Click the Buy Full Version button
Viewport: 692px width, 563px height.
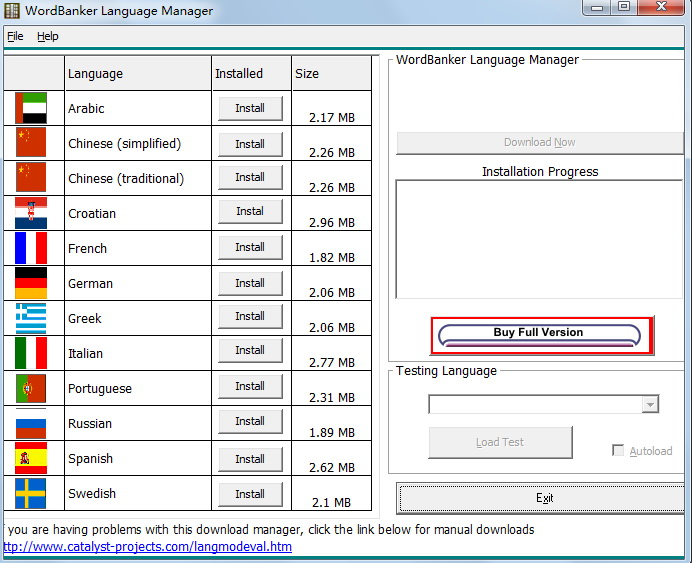click(542, 336)
